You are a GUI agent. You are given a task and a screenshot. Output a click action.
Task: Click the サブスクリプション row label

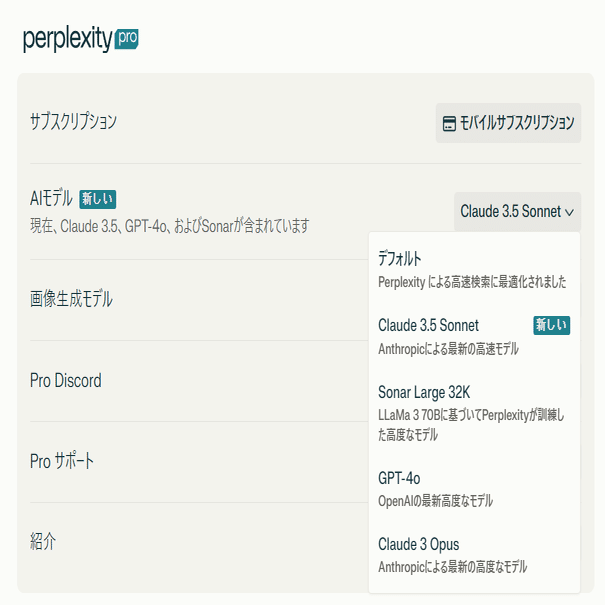(x=73, y=122)
